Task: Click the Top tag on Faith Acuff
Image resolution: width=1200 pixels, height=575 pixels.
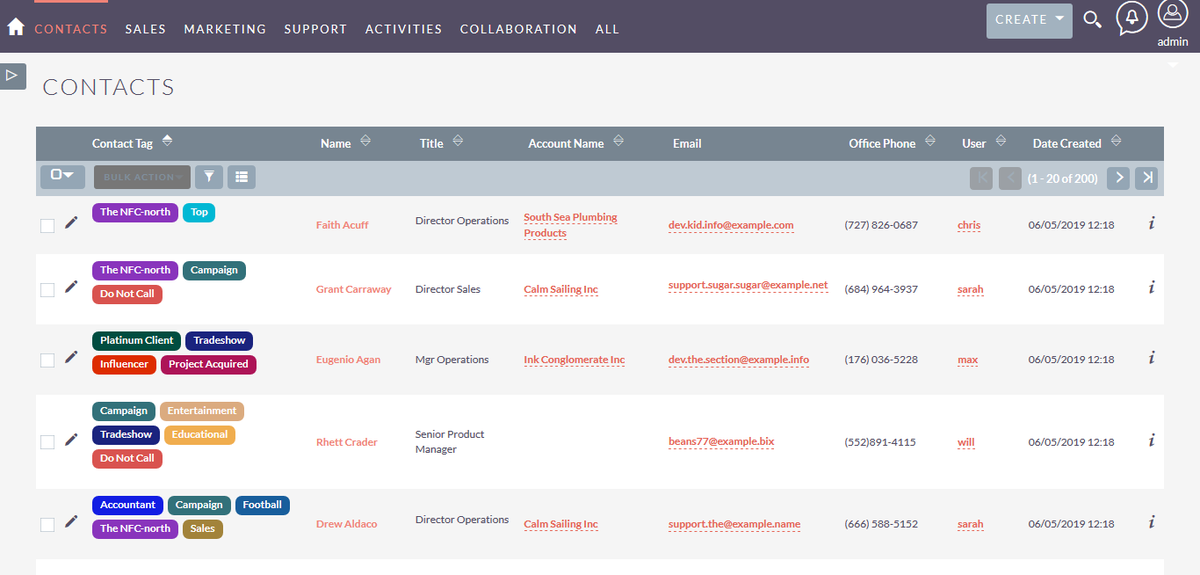Action: [199, 212]
